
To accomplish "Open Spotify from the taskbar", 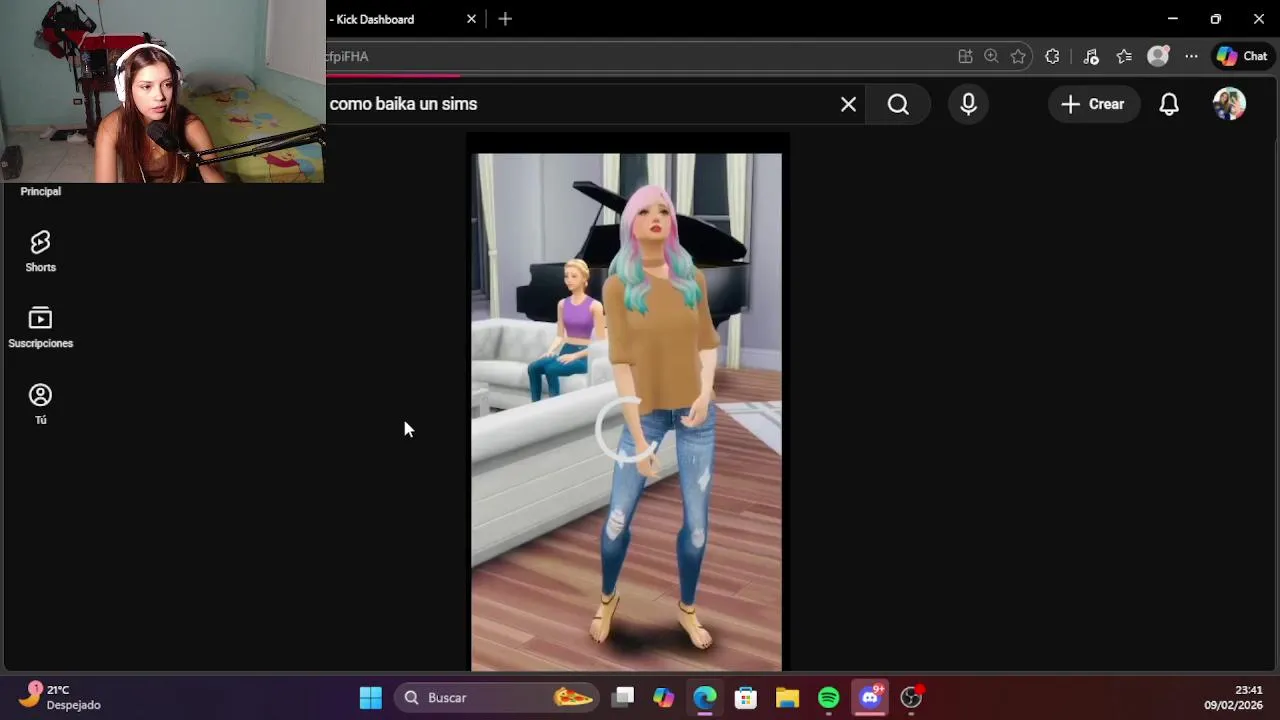I will (828, 697).
